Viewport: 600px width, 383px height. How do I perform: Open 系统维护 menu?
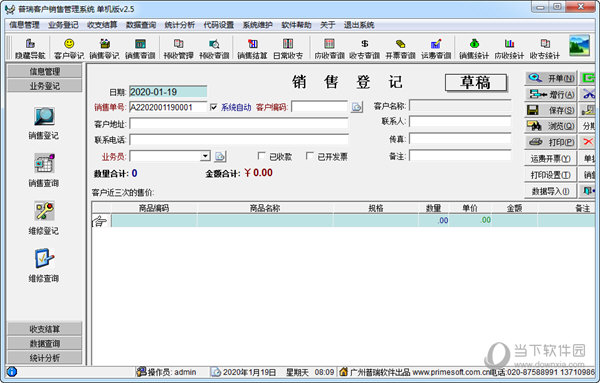click(258, 25)
